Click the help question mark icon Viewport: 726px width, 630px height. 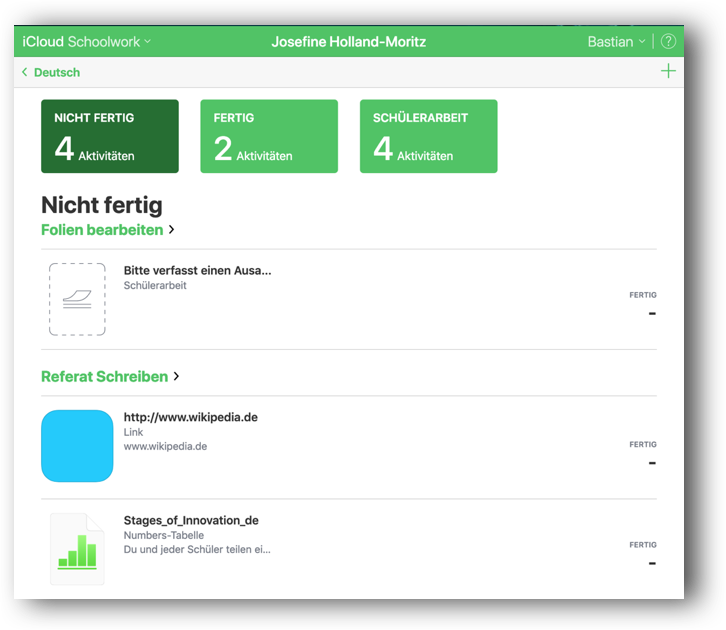tap(668, 42)
